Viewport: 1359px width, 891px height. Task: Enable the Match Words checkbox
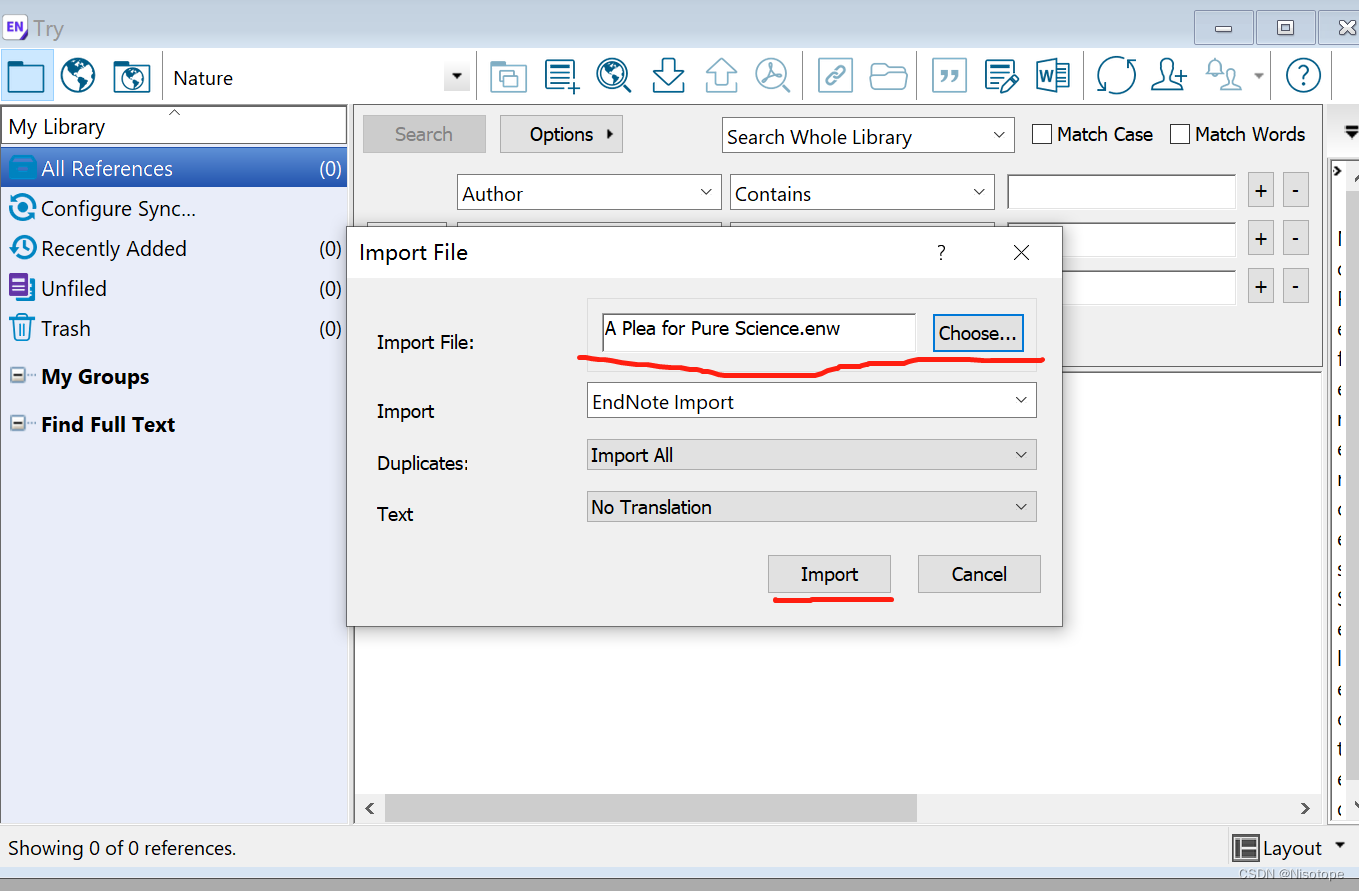(x=1180, y=134)
